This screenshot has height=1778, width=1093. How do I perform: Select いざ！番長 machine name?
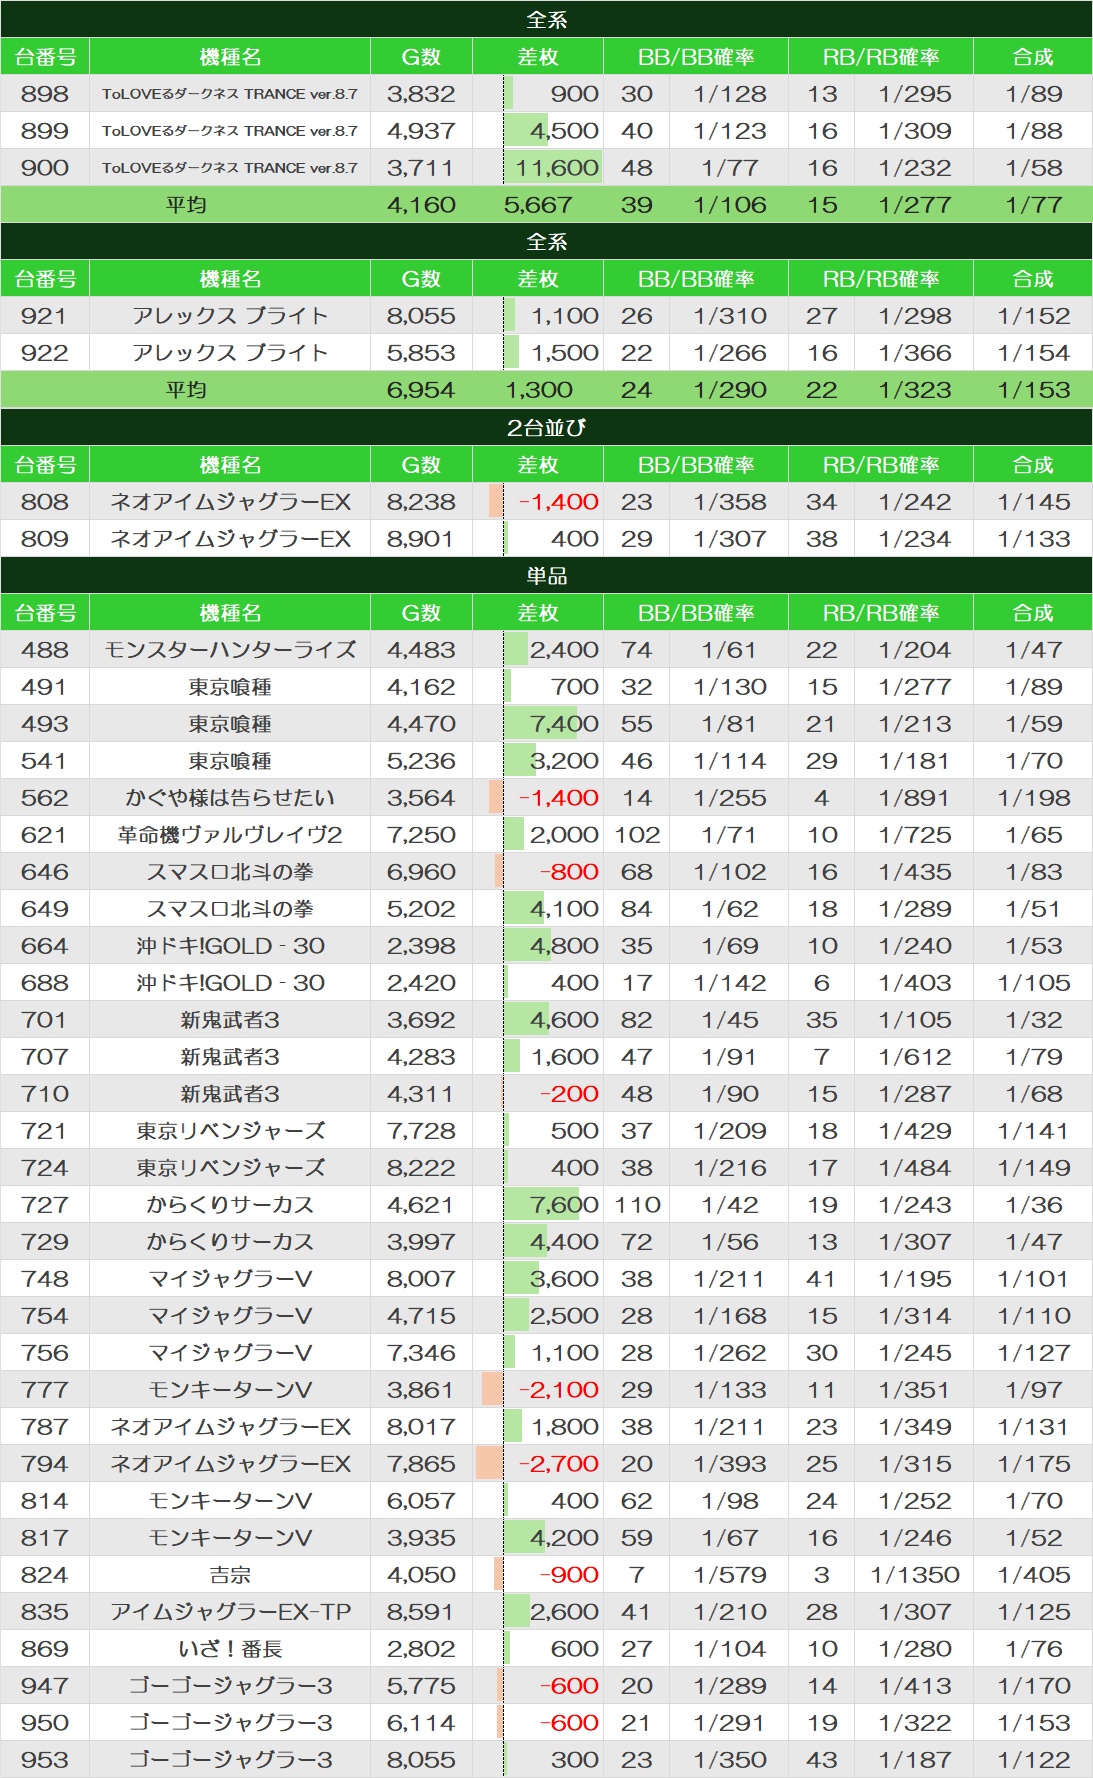(230, 1649)
